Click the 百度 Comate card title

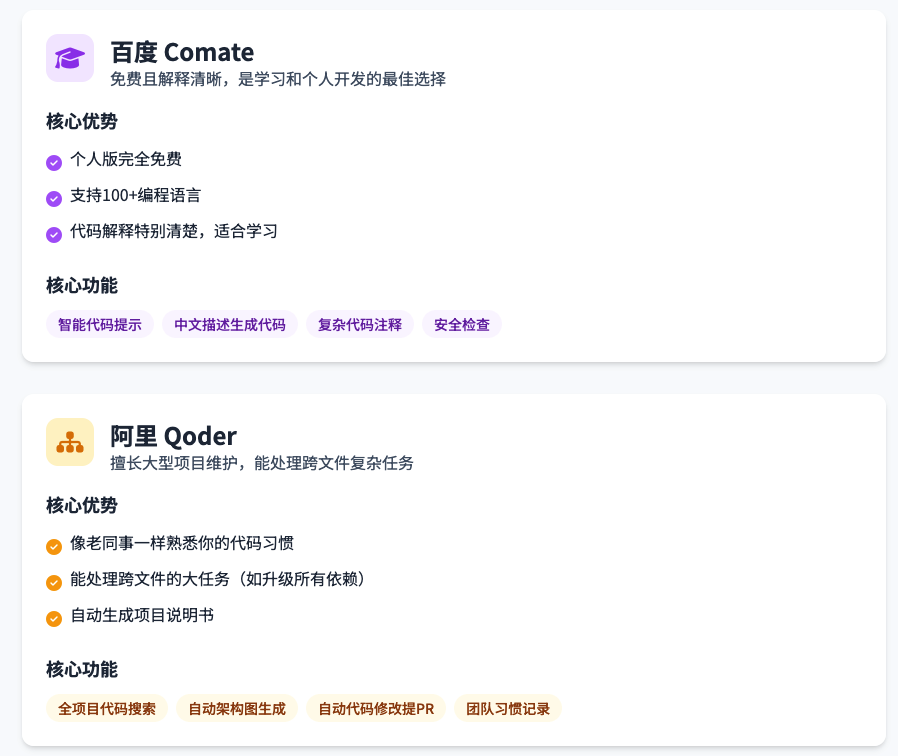point(182,52)
